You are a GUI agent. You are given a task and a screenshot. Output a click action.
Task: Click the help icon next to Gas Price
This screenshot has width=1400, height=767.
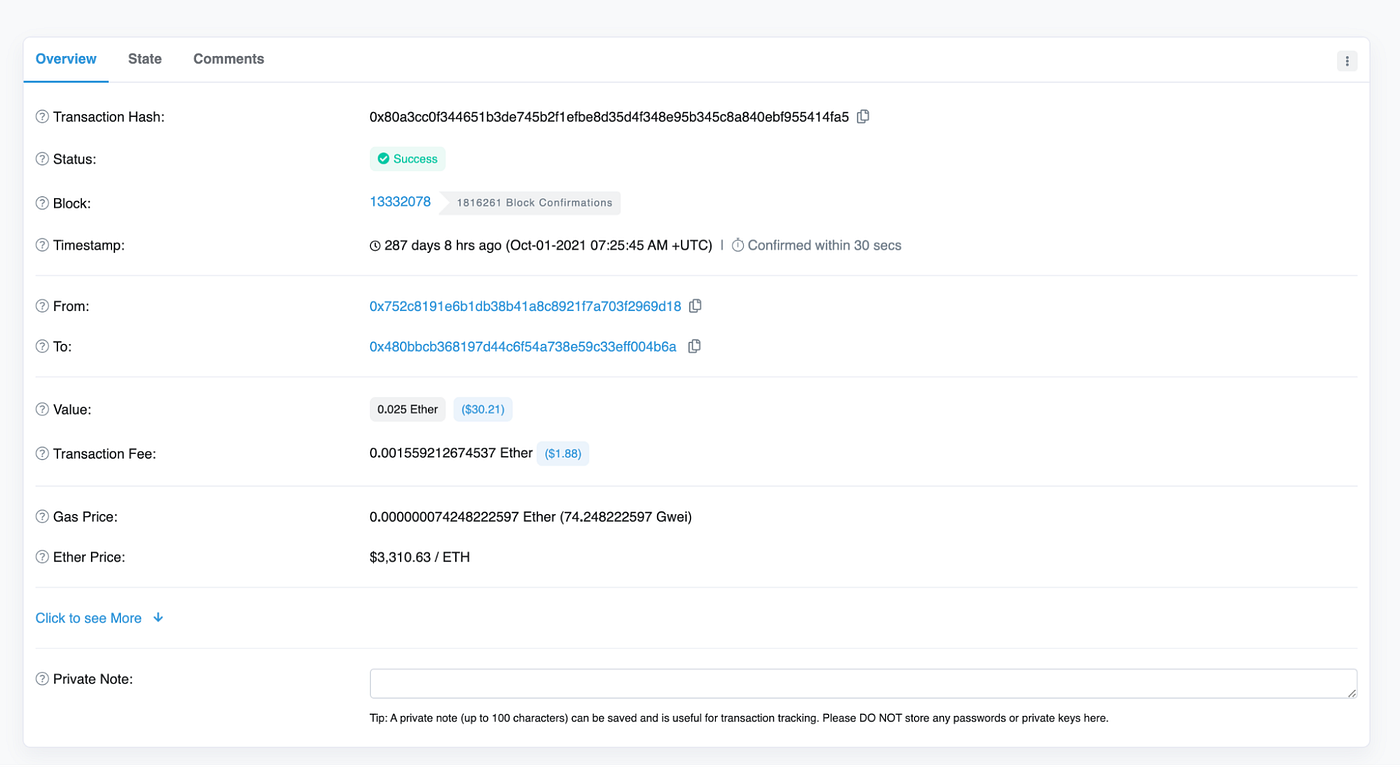[41, 516]
